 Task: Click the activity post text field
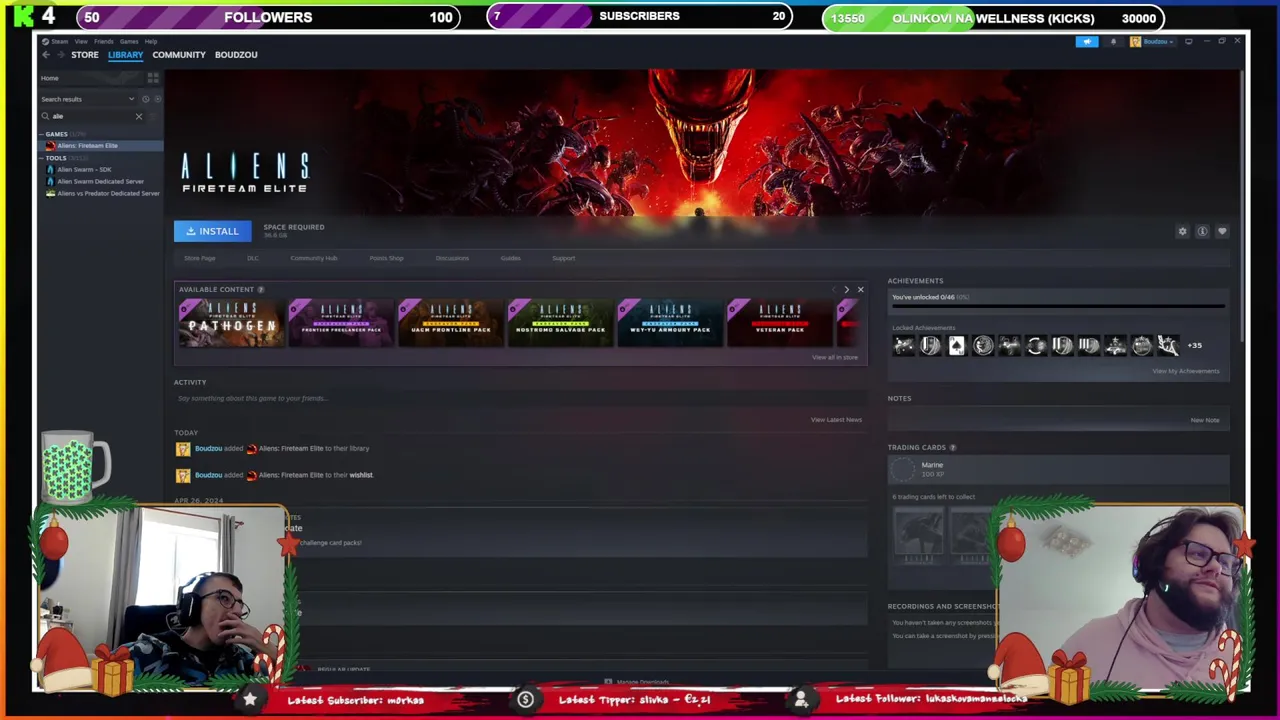[x=520, y=399]
